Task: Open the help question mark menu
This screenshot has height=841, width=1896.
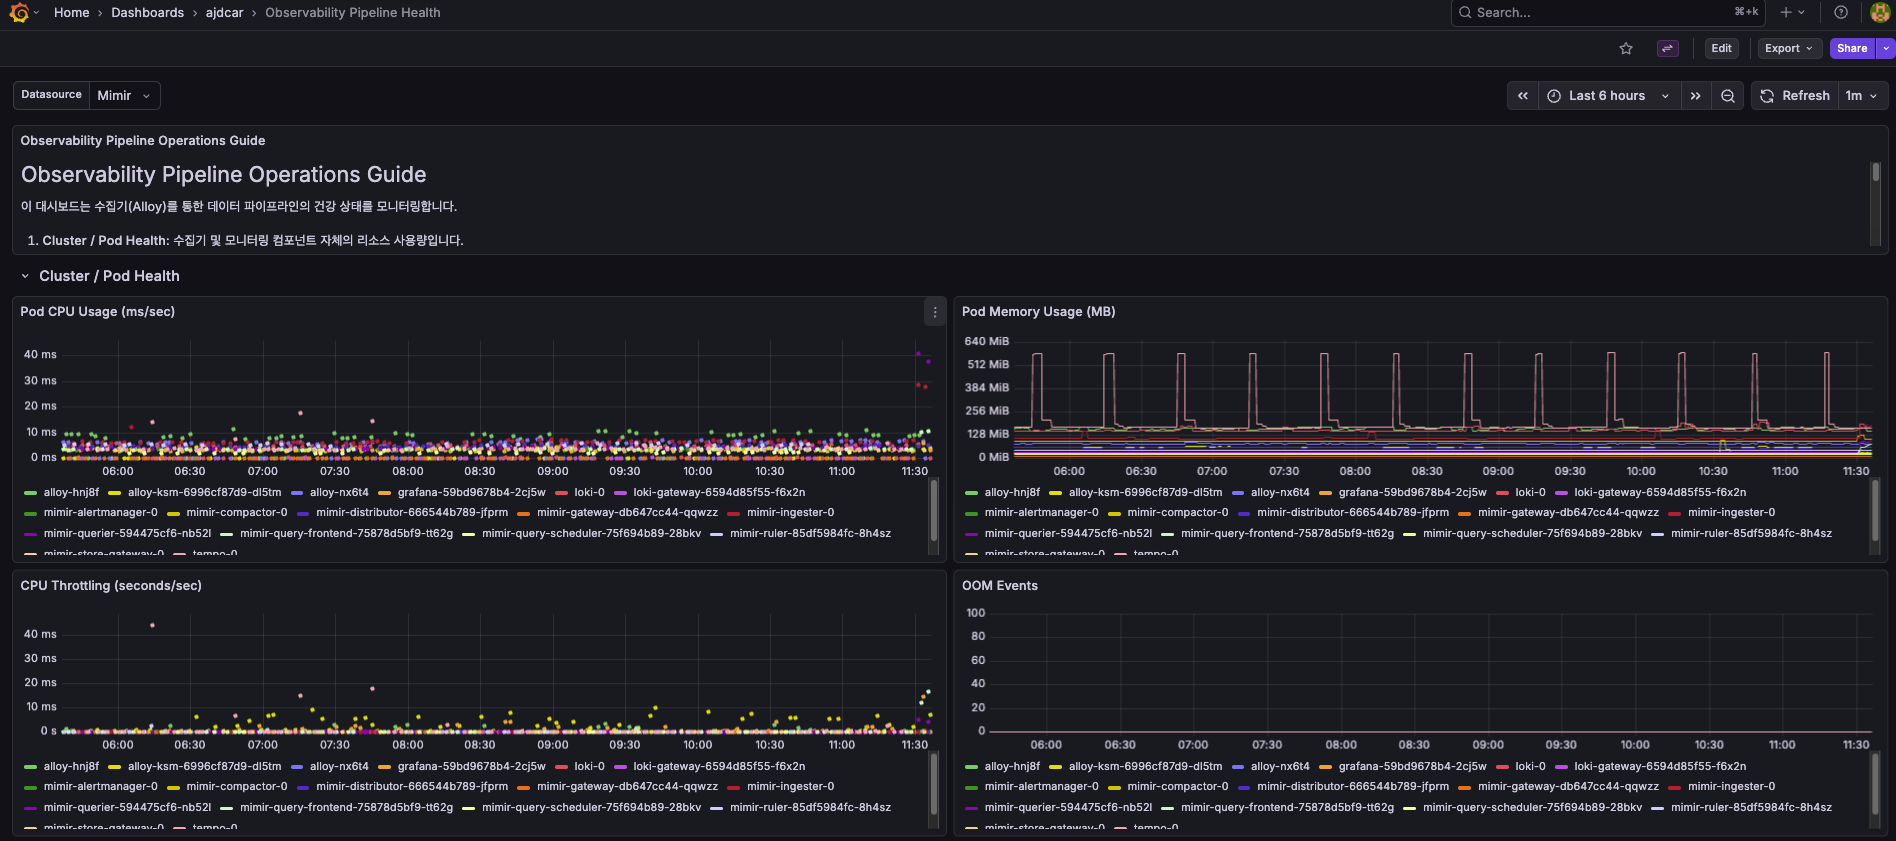Action: (x=1841, y=13)
